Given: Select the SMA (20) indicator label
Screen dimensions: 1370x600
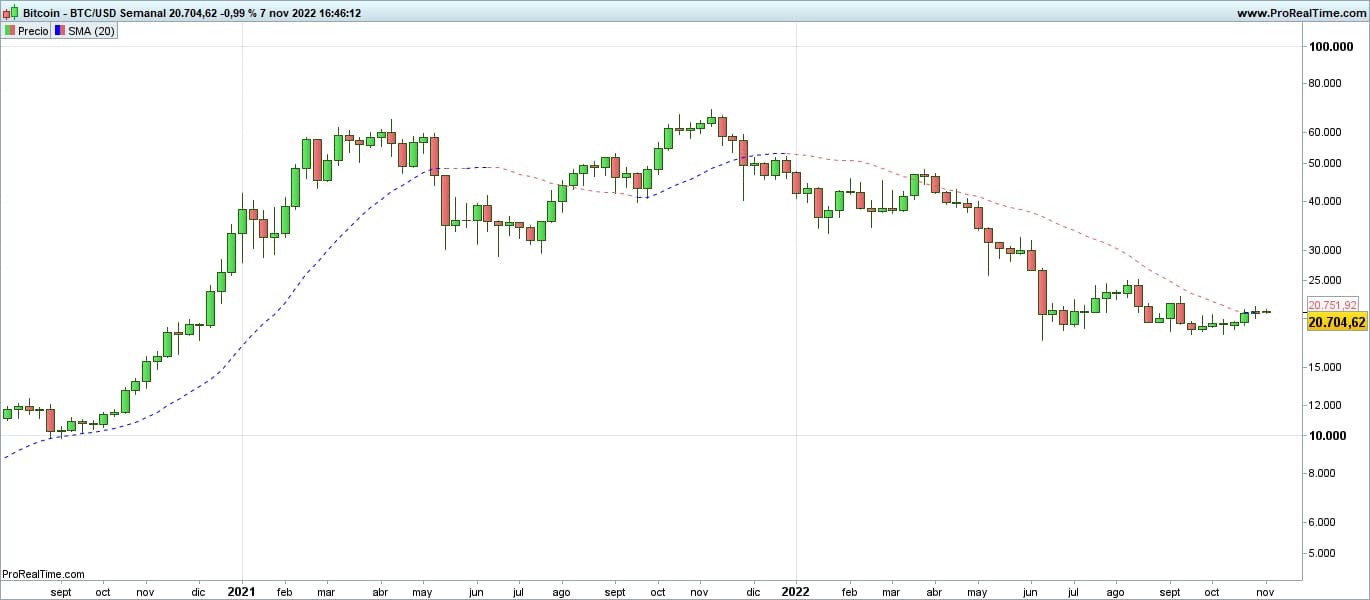Looking at the screenshot, I should 91,31.
